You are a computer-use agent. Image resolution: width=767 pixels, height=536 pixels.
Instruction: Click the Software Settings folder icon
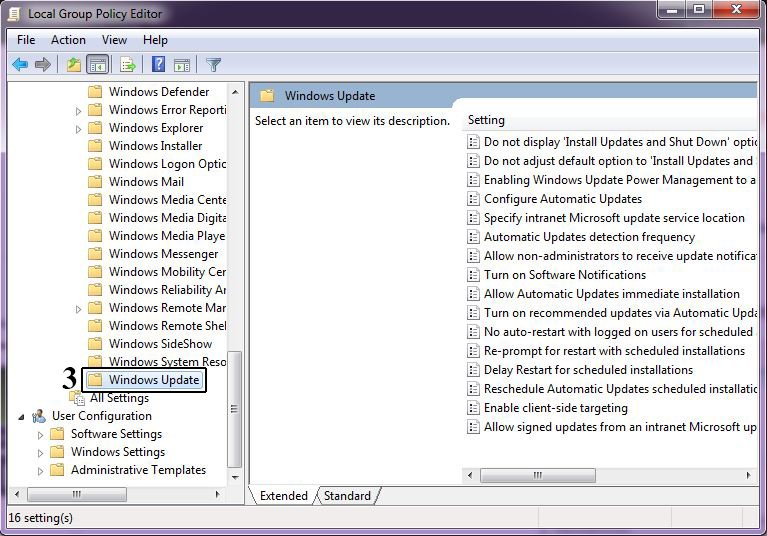57,434
